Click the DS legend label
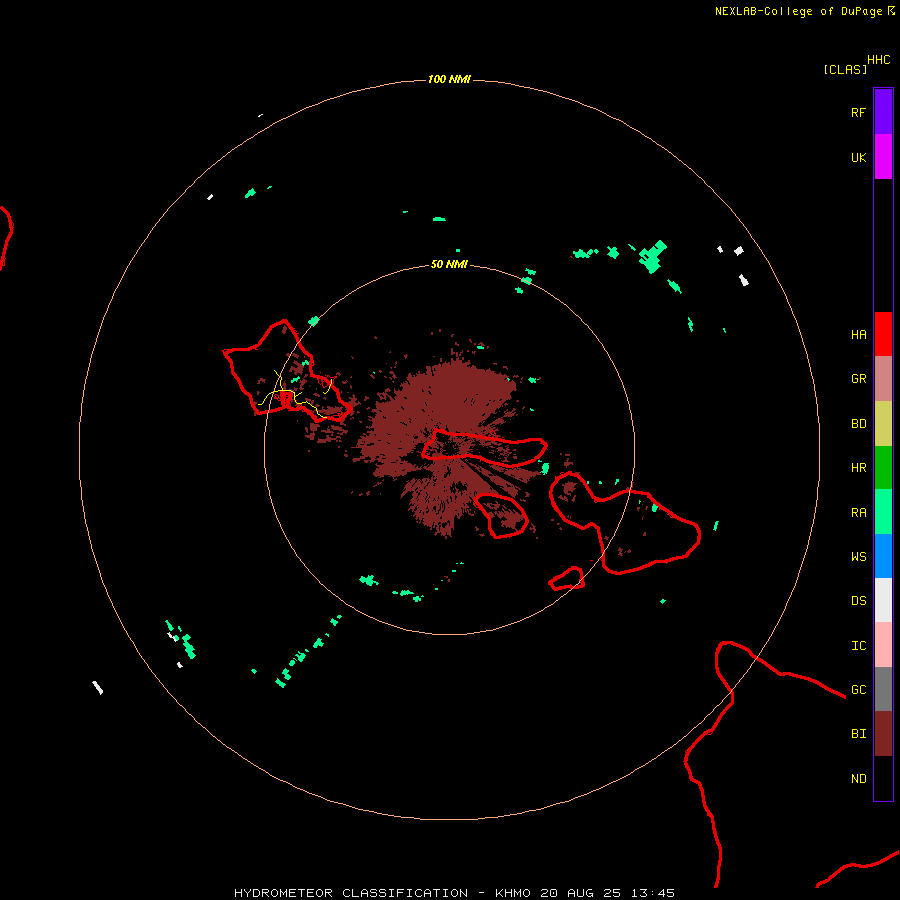This screenshot has width=900, height=900. (x=858, y=601)
